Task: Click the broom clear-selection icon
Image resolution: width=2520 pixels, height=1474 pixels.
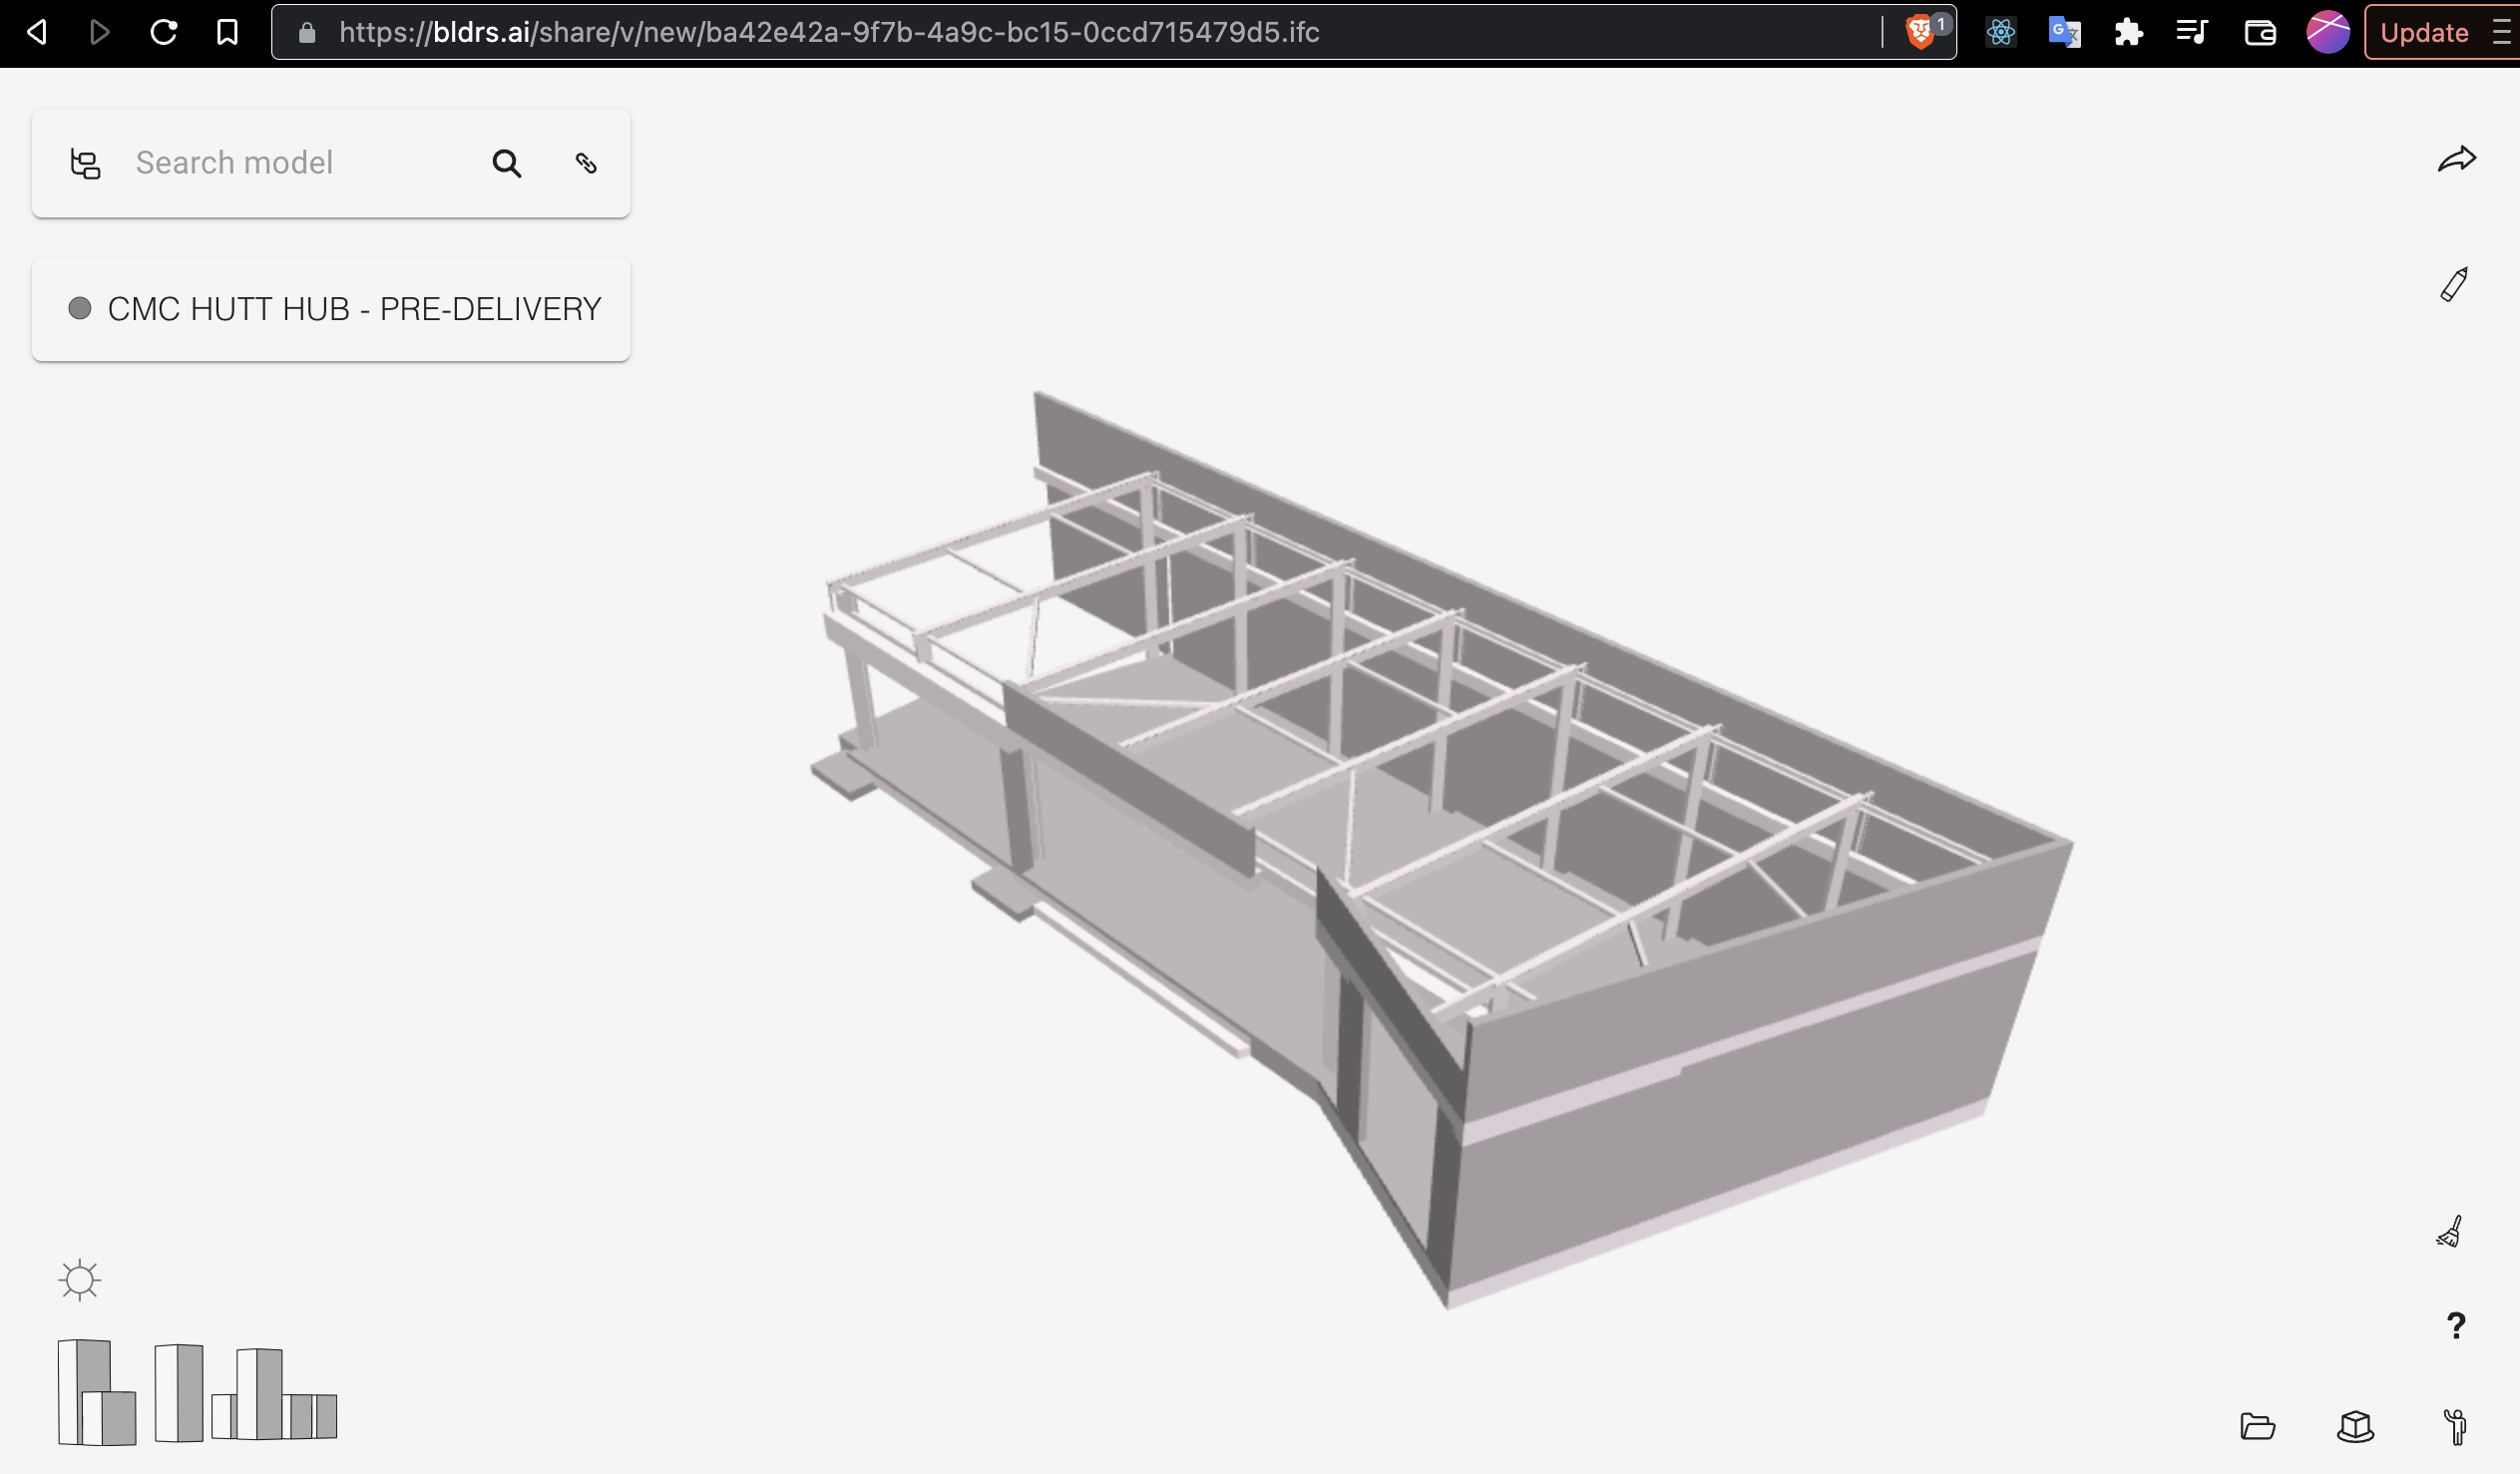Action: click(x=2450, y=1232)
